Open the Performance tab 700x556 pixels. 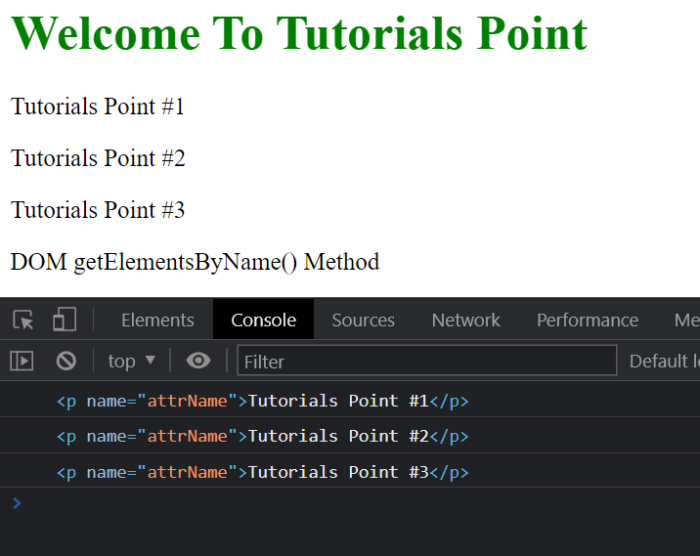(588, 320)
